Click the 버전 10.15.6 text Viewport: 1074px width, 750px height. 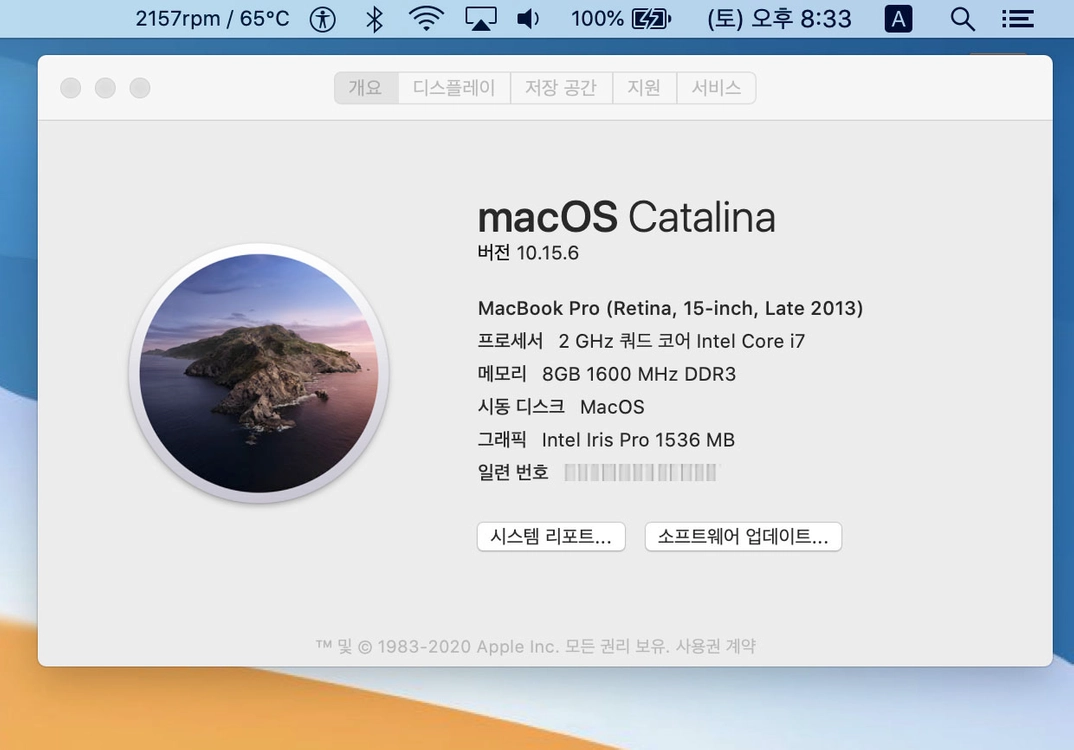click(x=528, y=253)
